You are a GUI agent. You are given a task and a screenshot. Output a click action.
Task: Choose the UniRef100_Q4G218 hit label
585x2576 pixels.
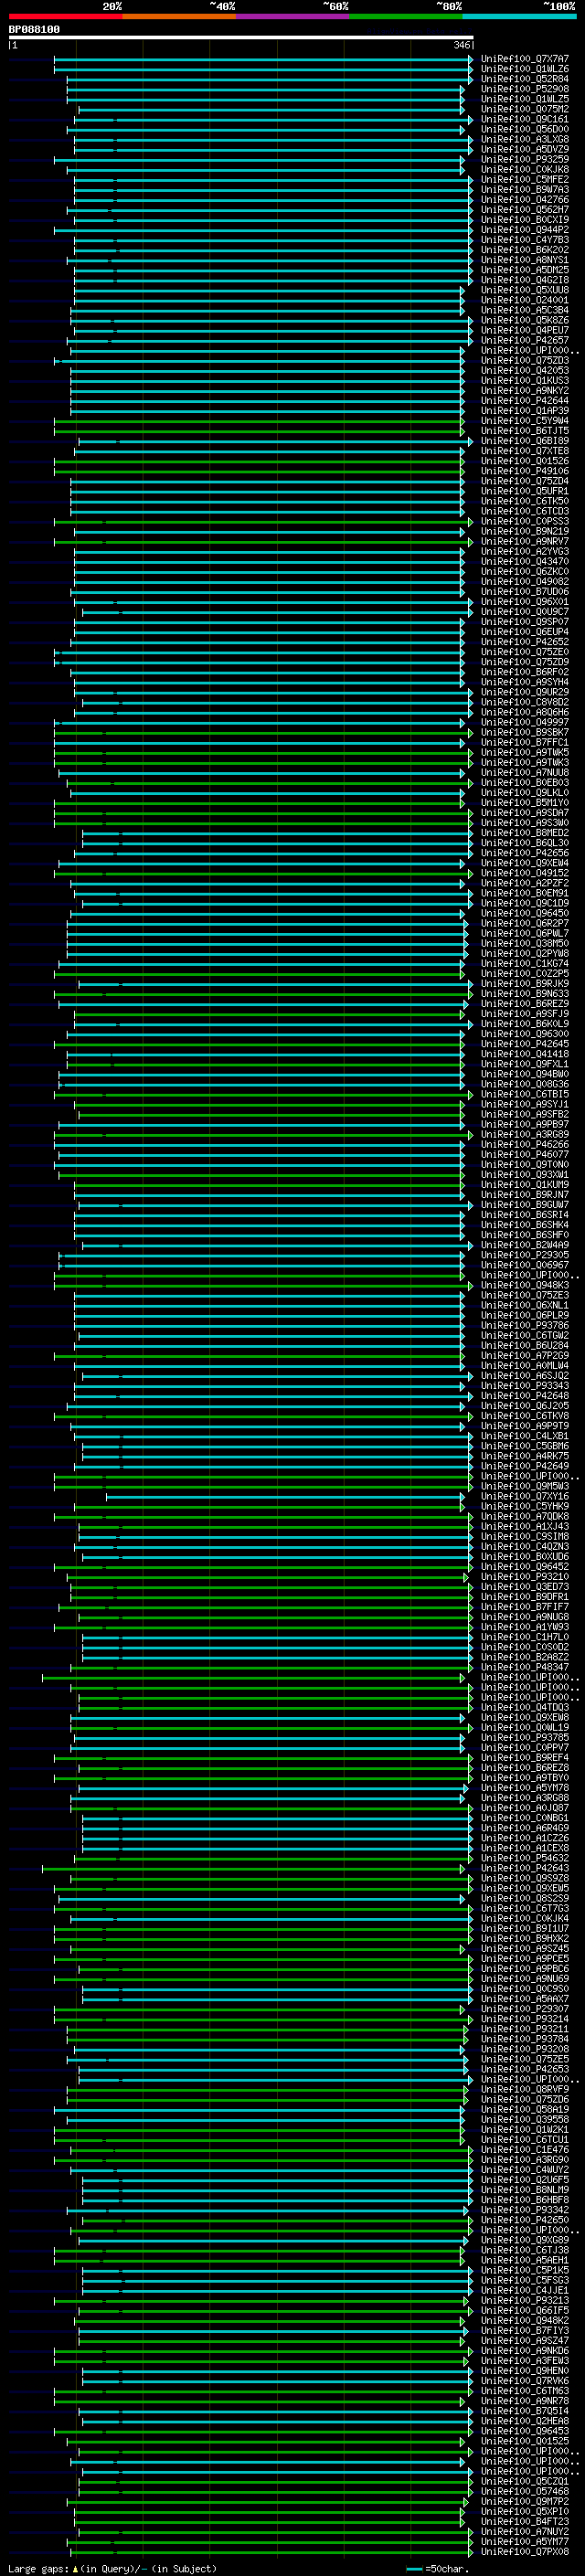click(525, 280)
